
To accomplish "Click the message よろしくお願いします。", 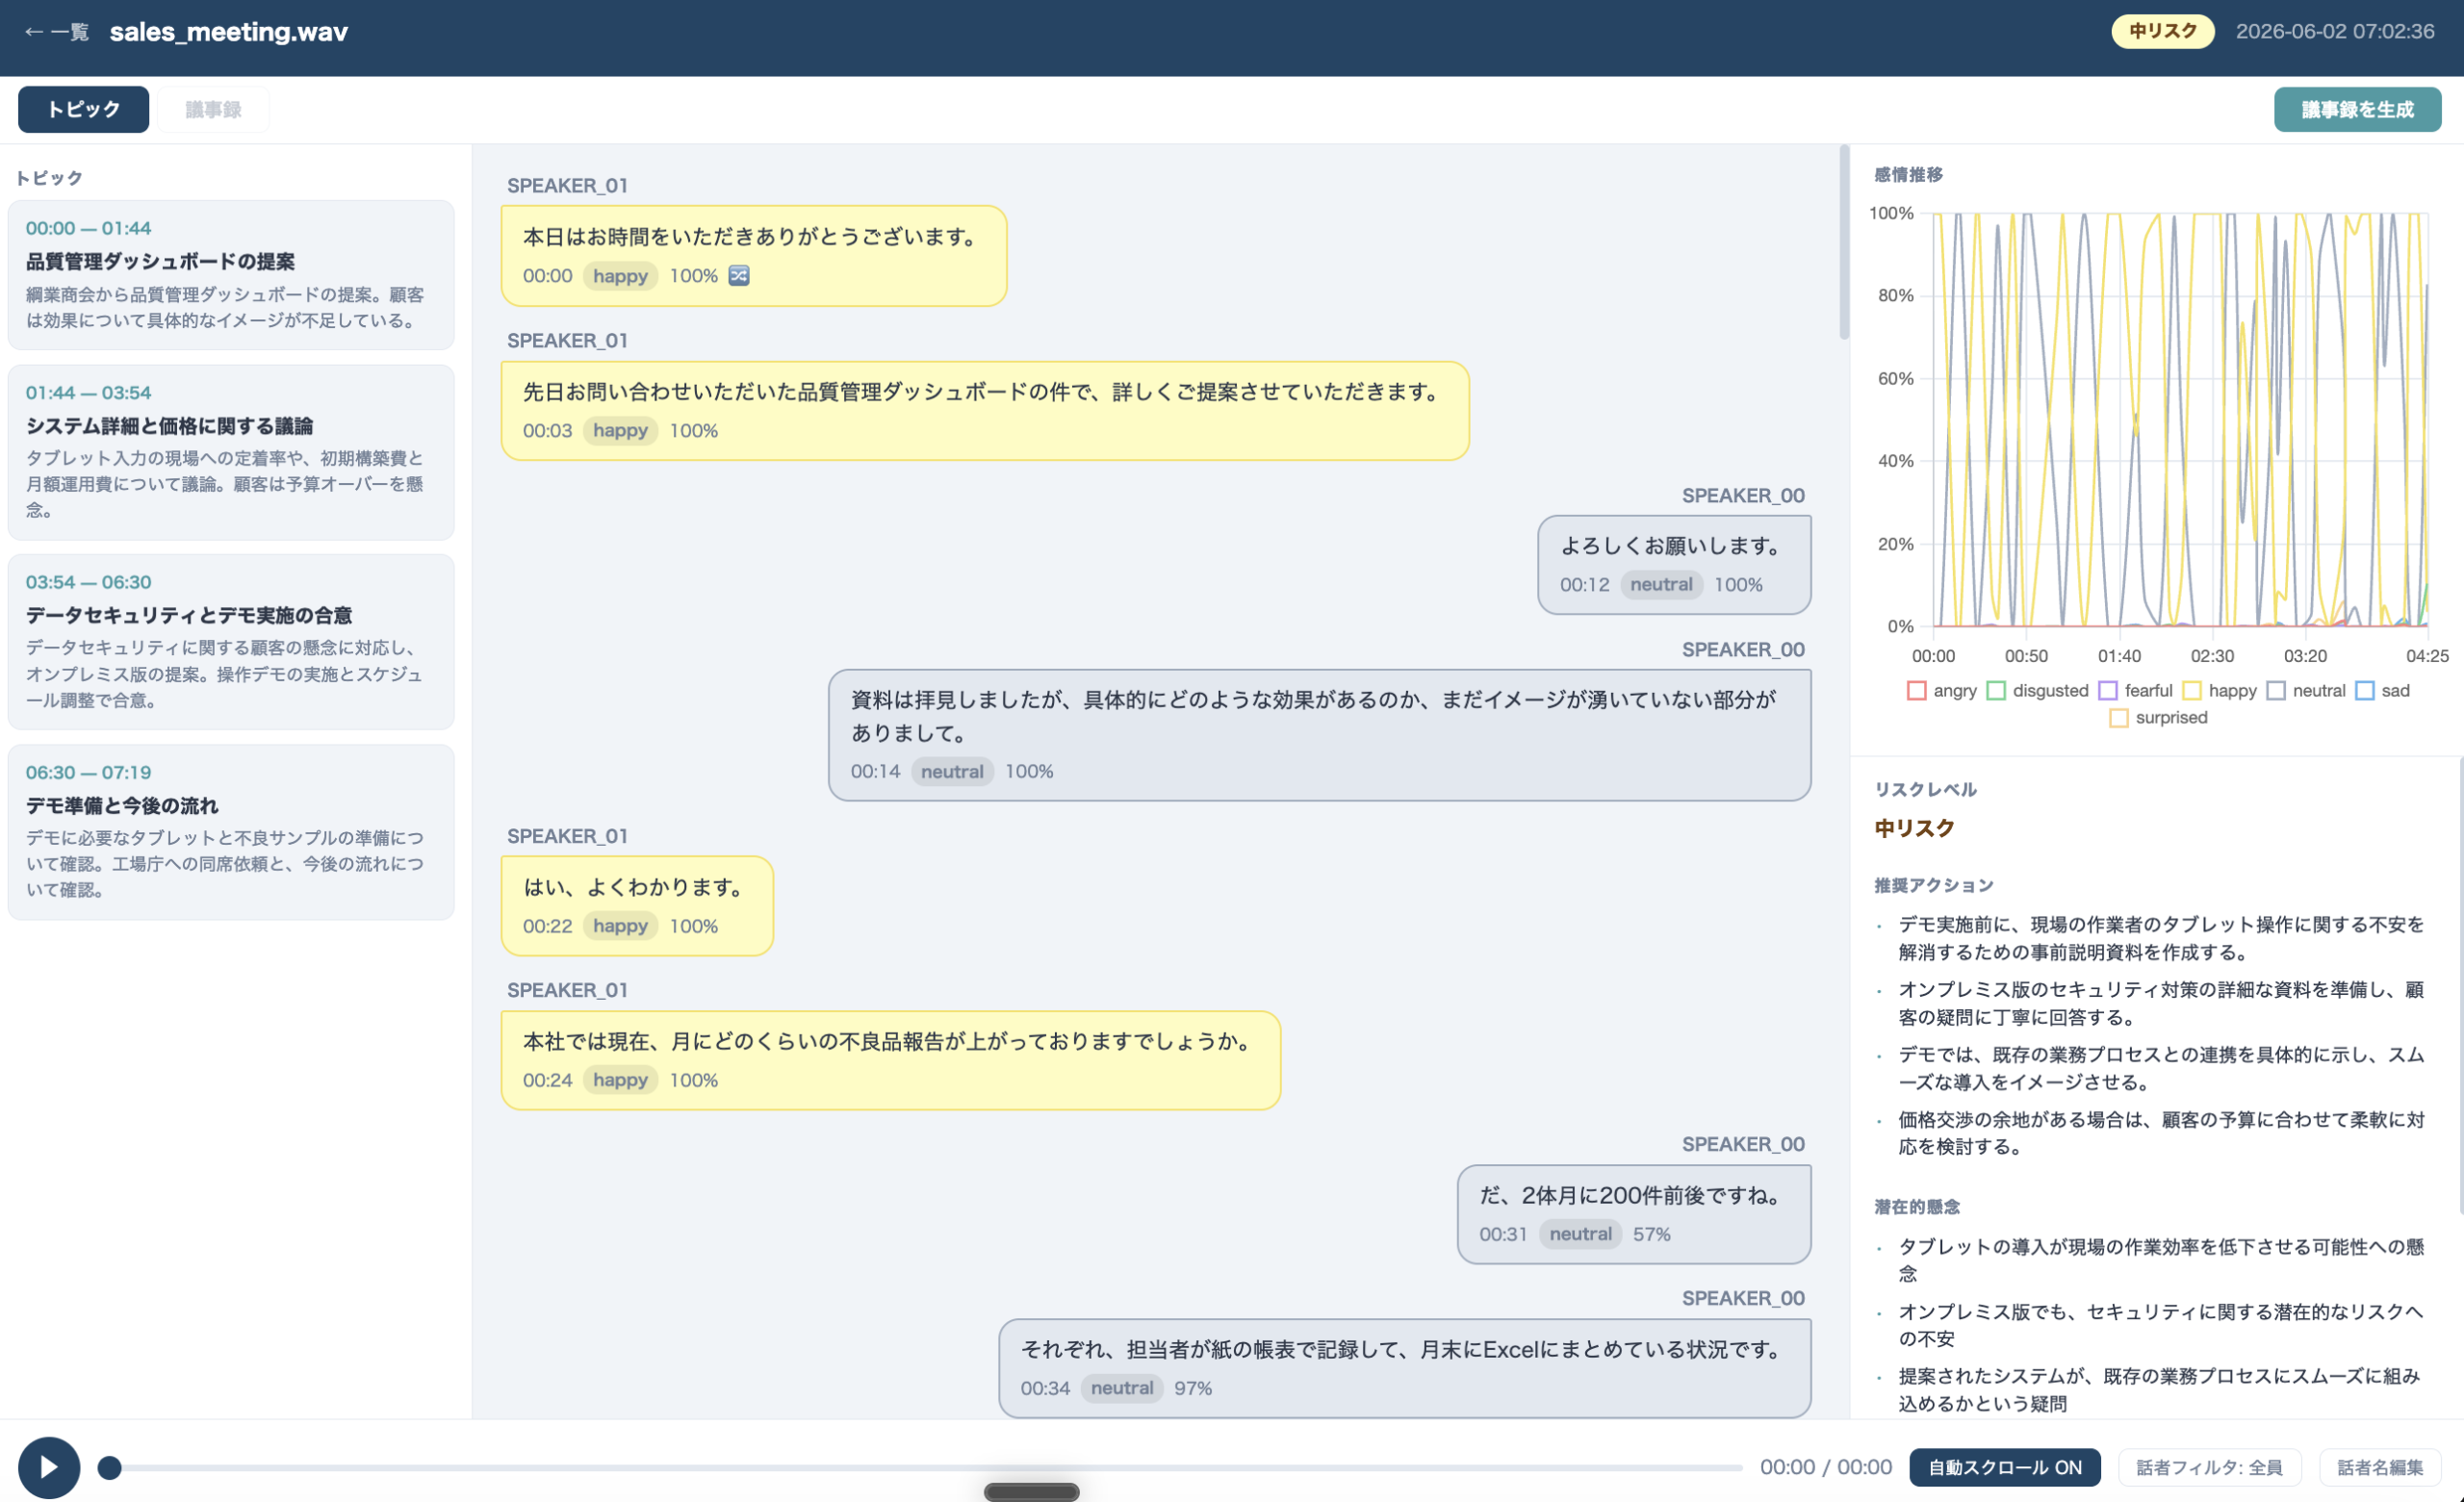I will [x=1673, y=564].
